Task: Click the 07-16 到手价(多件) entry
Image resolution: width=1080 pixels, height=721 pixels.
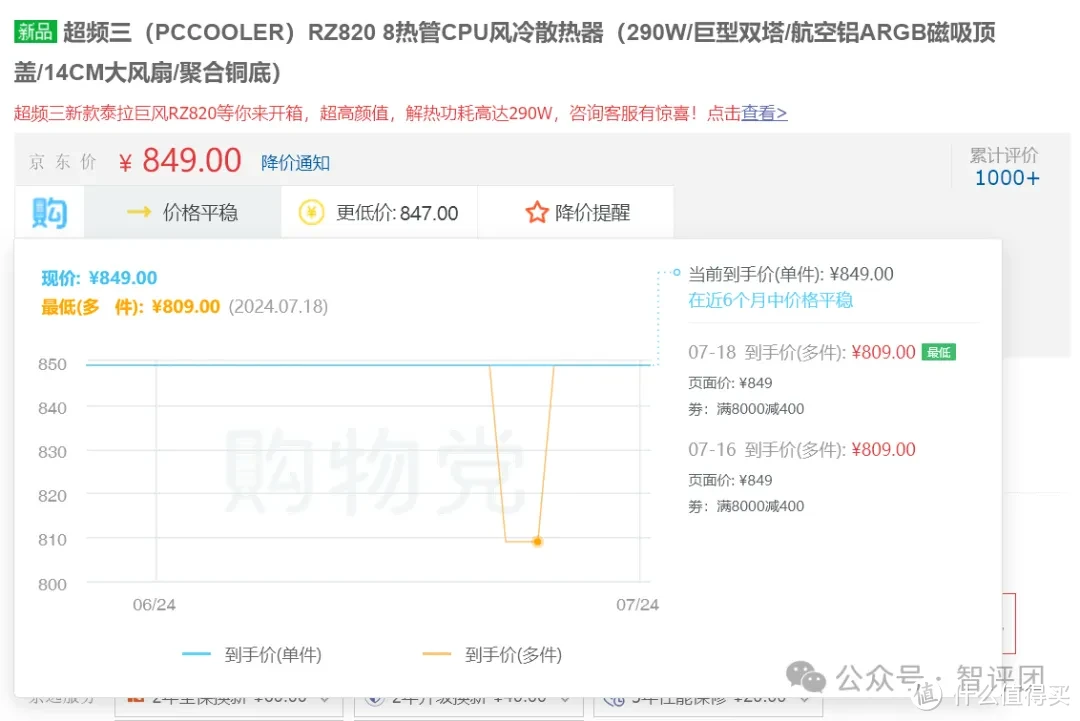Action: (x=802, y=450)
